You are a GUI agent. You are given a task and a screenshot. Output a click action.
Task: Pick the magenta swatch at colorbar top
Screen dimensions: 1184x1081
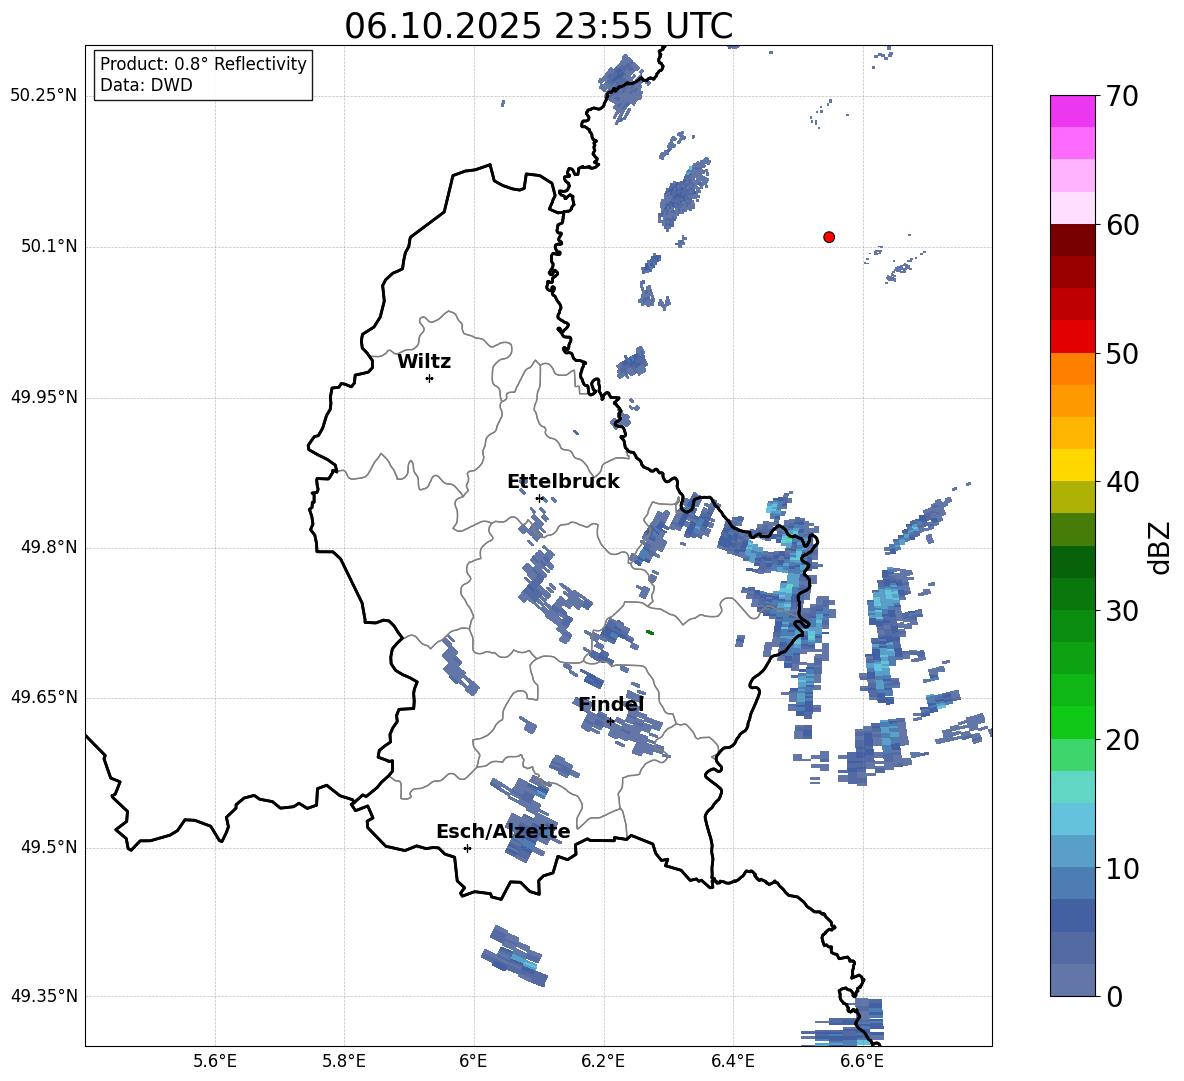pyautogui.click(x=1073, y=112)
